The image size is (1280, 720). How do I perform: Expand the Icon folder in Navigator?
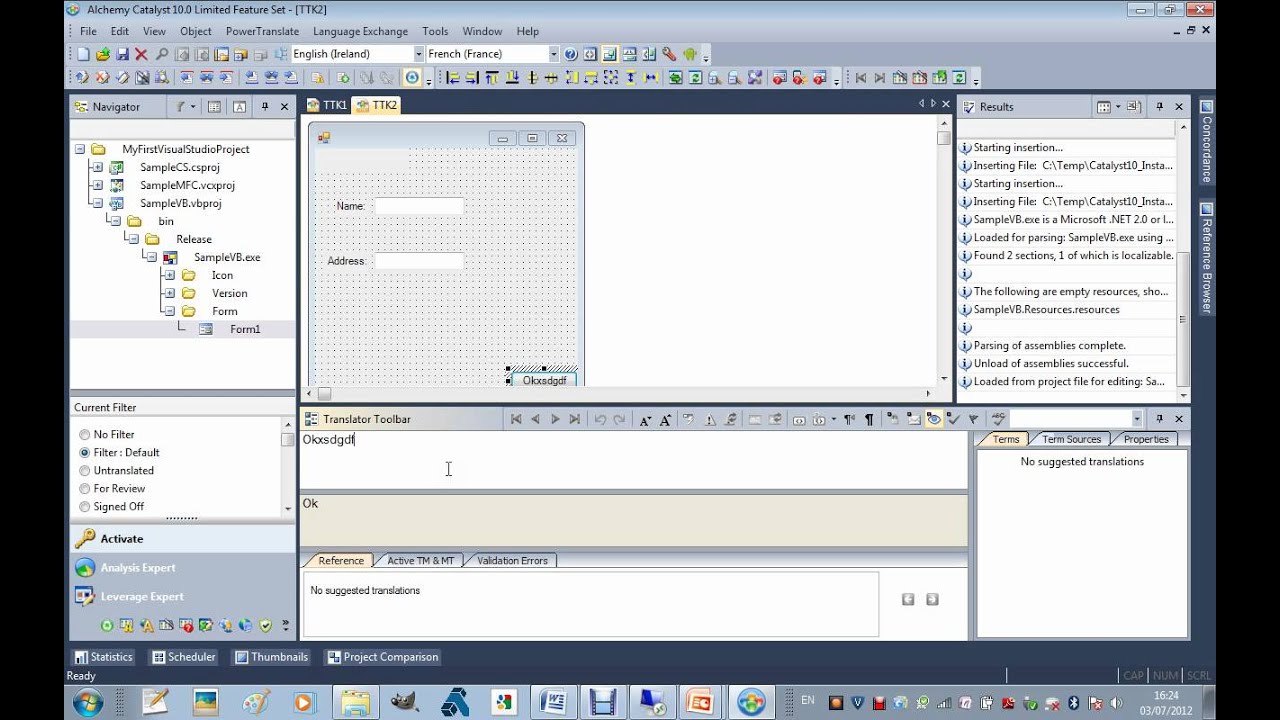[169, 275]
